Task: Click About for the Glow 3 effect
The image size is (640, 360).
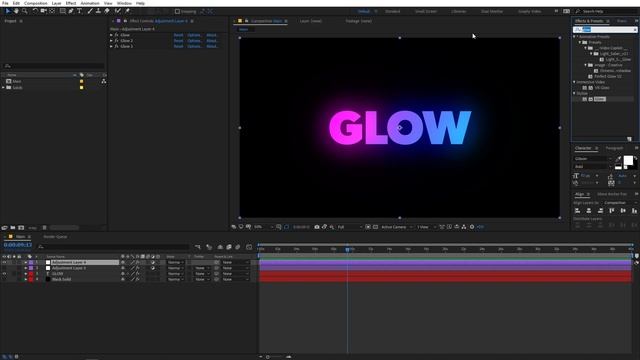Action: point(212,47)
